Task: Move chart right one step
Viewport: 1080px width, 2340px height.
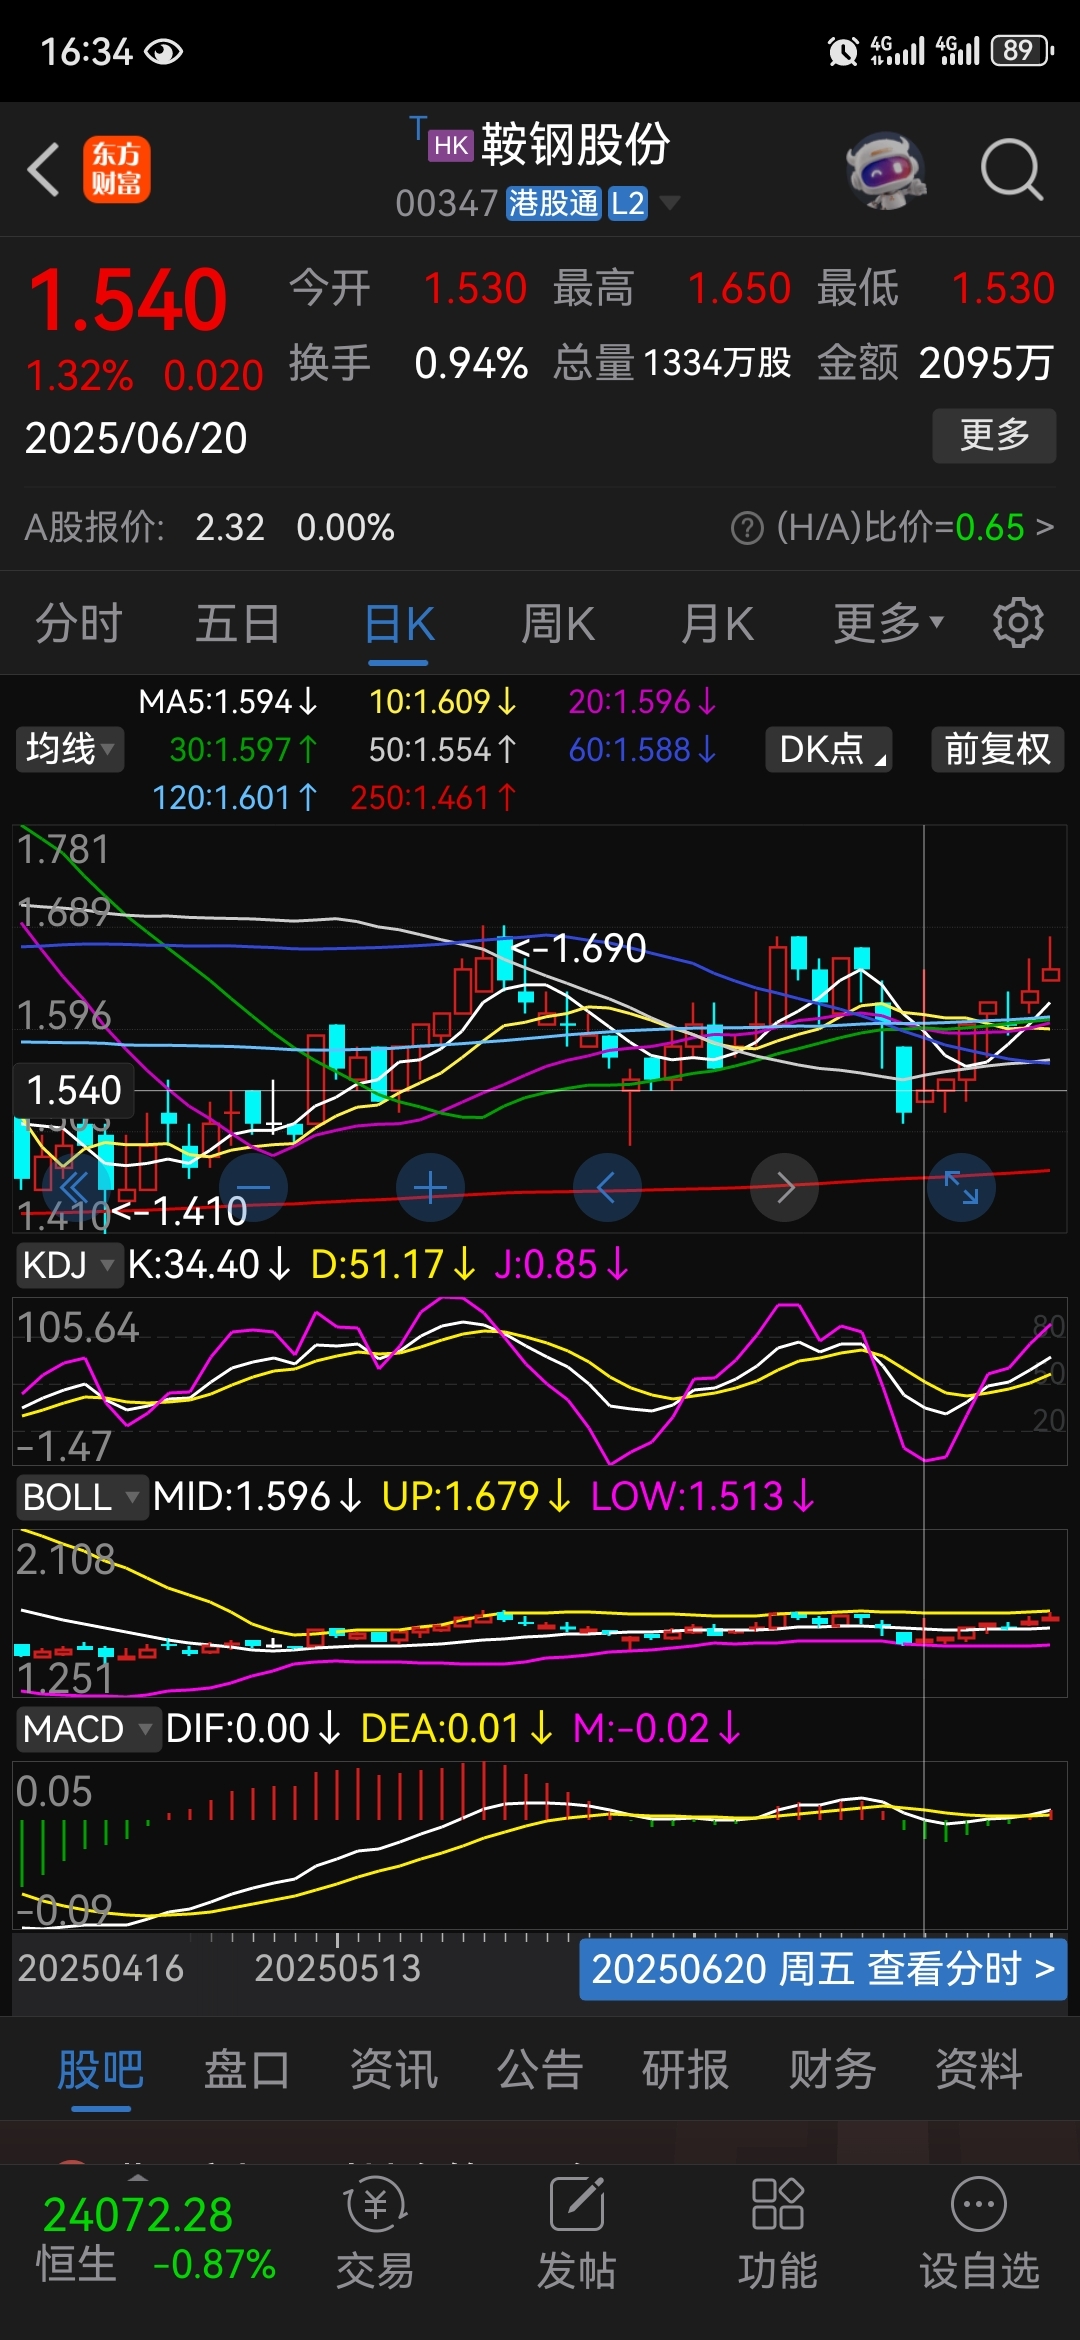Action: tap(785, 1187)
